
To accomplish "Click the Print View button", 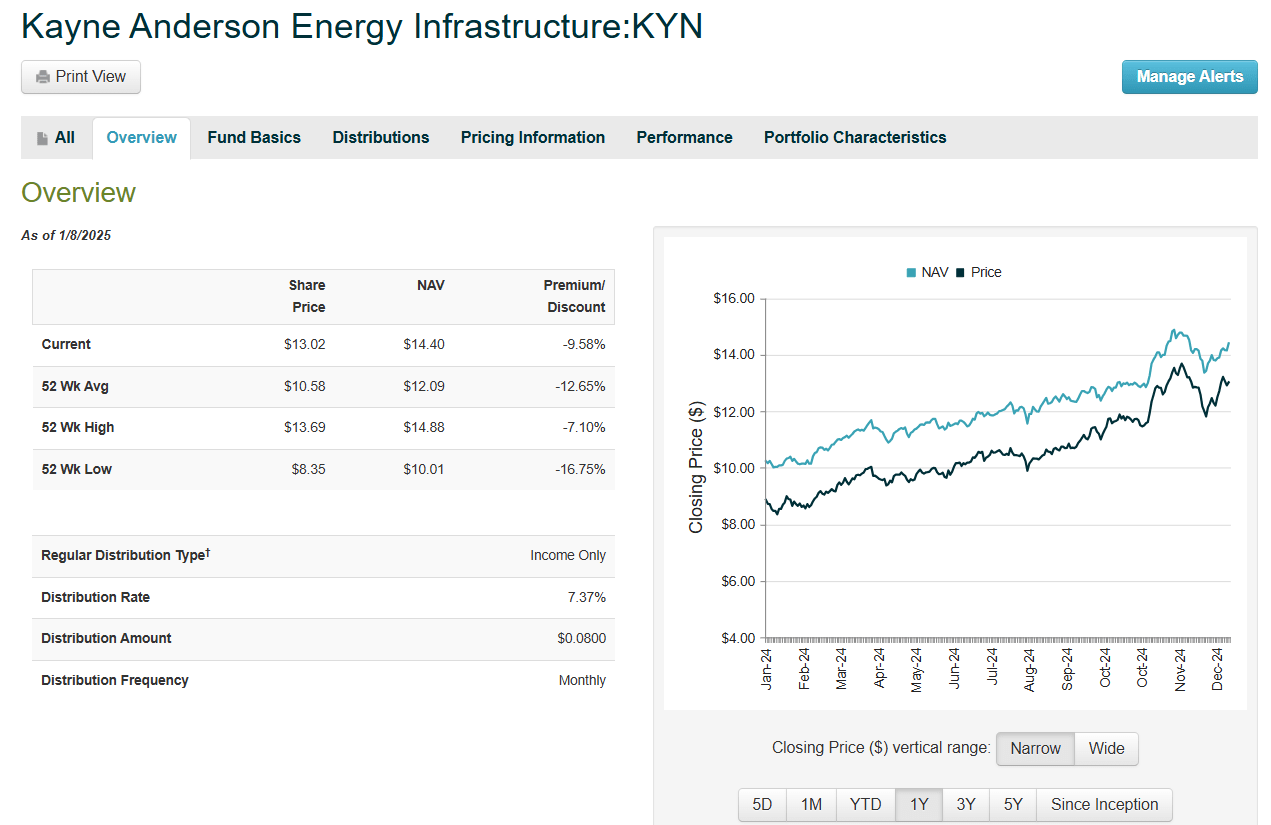I will pyautogui.click(x=81, y=76).
